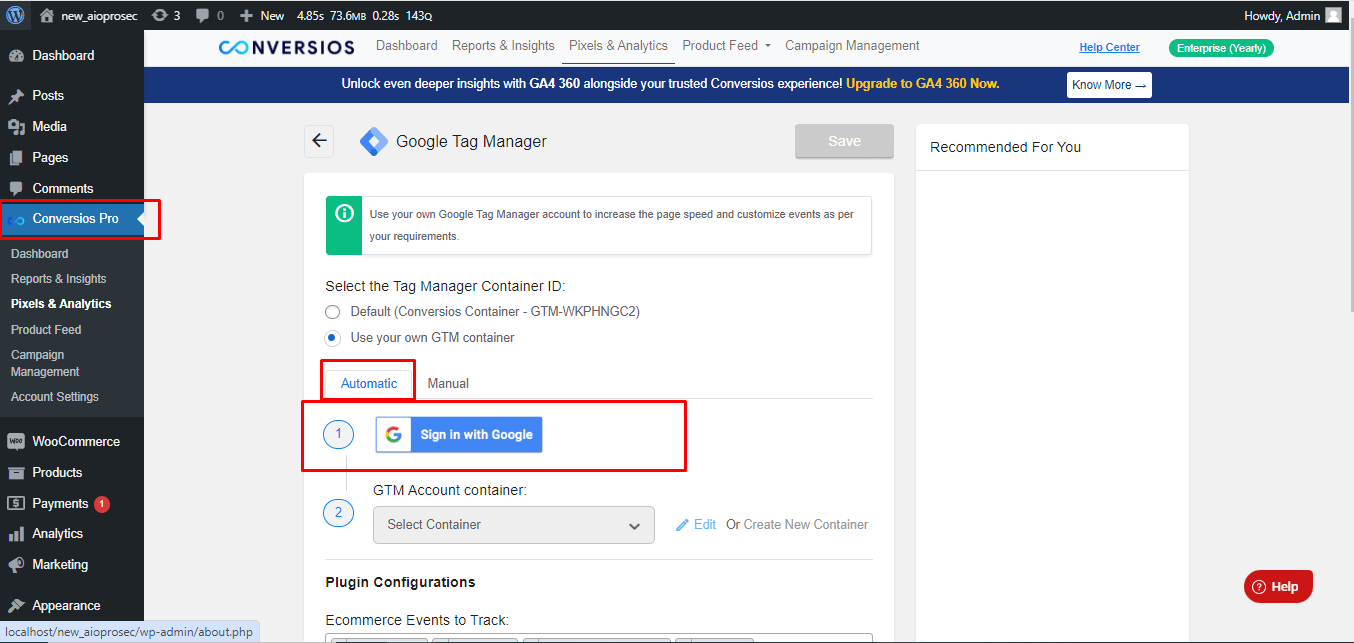Click Upgrade to GA4 360 Now link
The height and width of the screenshot is (643, 1354).
point(923,84)
